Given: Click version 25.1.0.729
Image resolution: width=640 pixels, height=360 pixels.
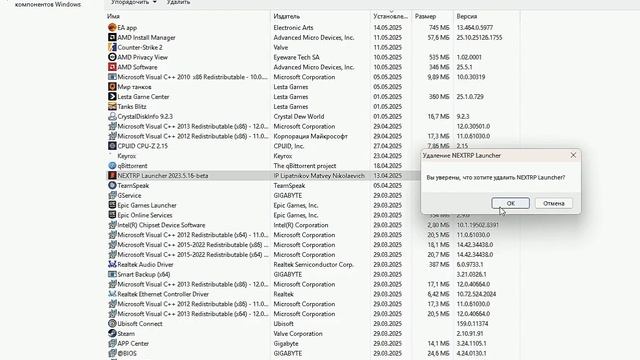Looking at the screenshot, I should (x=470, y=96).
